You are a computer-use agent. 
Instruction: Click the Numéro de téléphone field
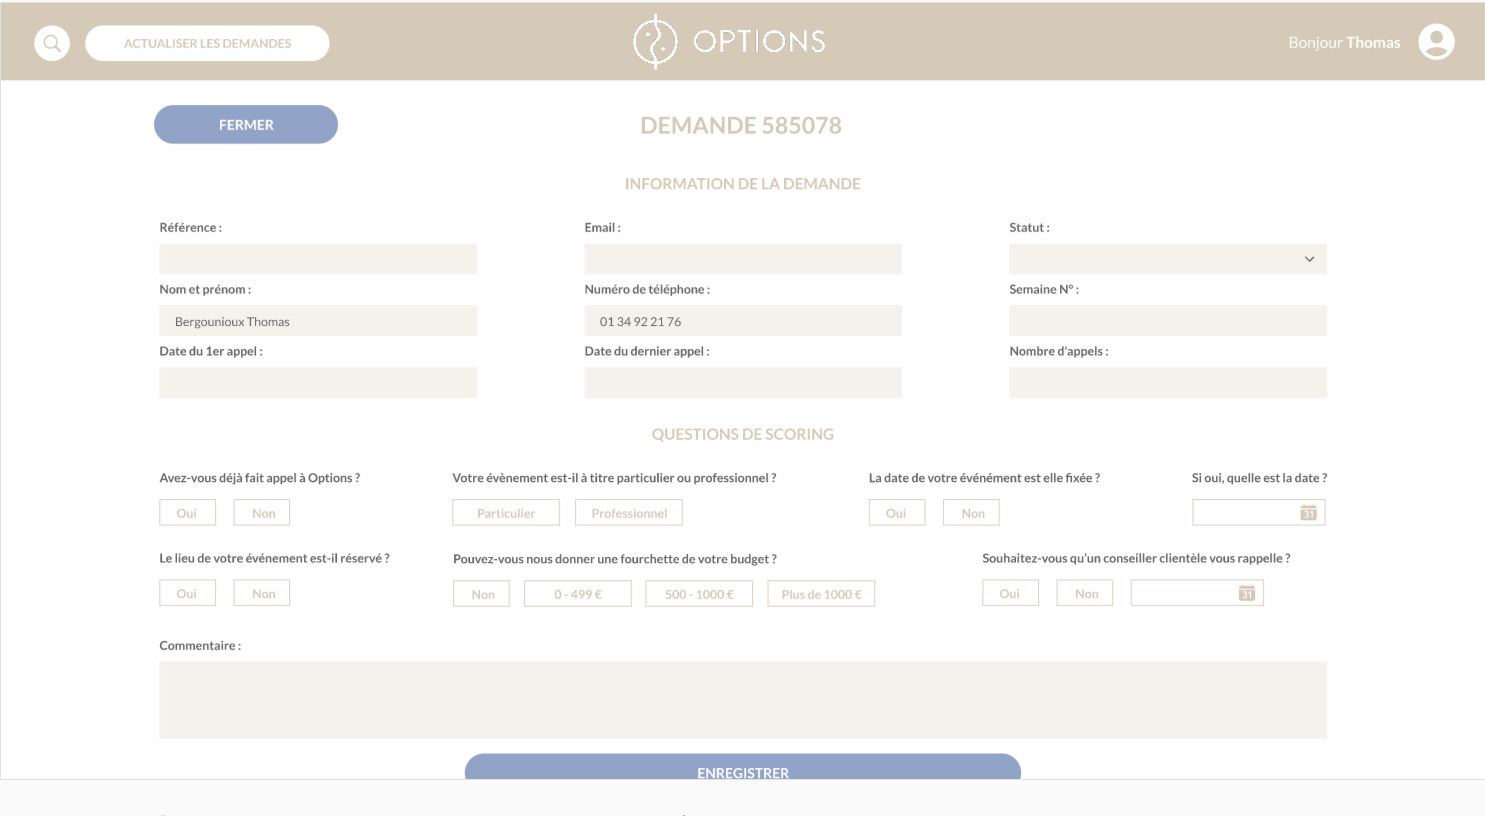[x=742, y=321]
